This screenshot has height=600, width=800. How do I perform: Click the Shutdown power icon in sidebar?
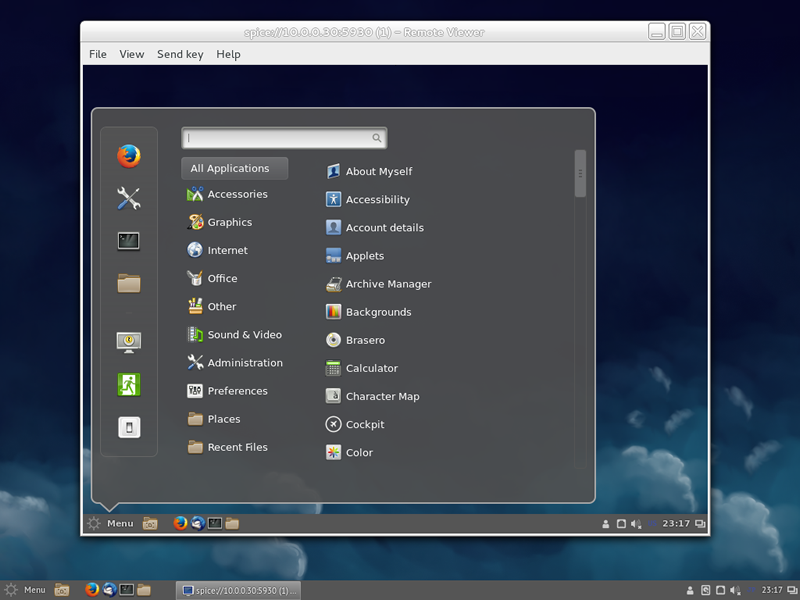click(129, 428)
